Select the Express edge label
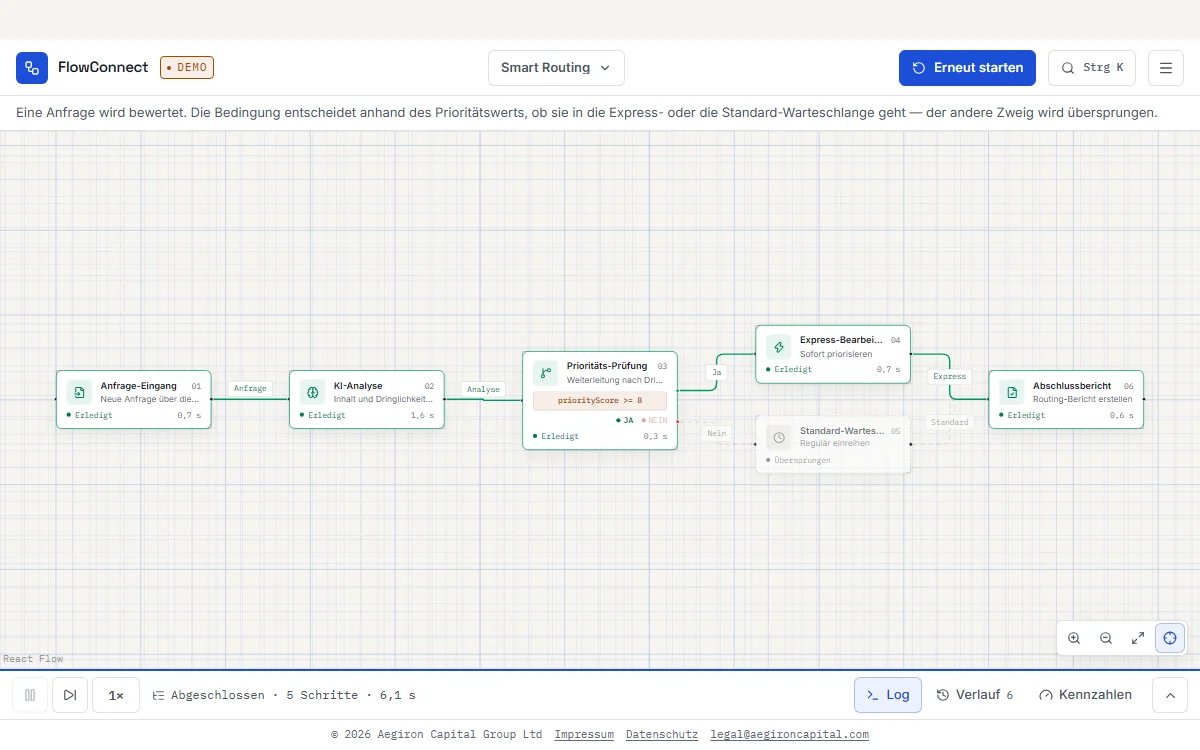 949,377
